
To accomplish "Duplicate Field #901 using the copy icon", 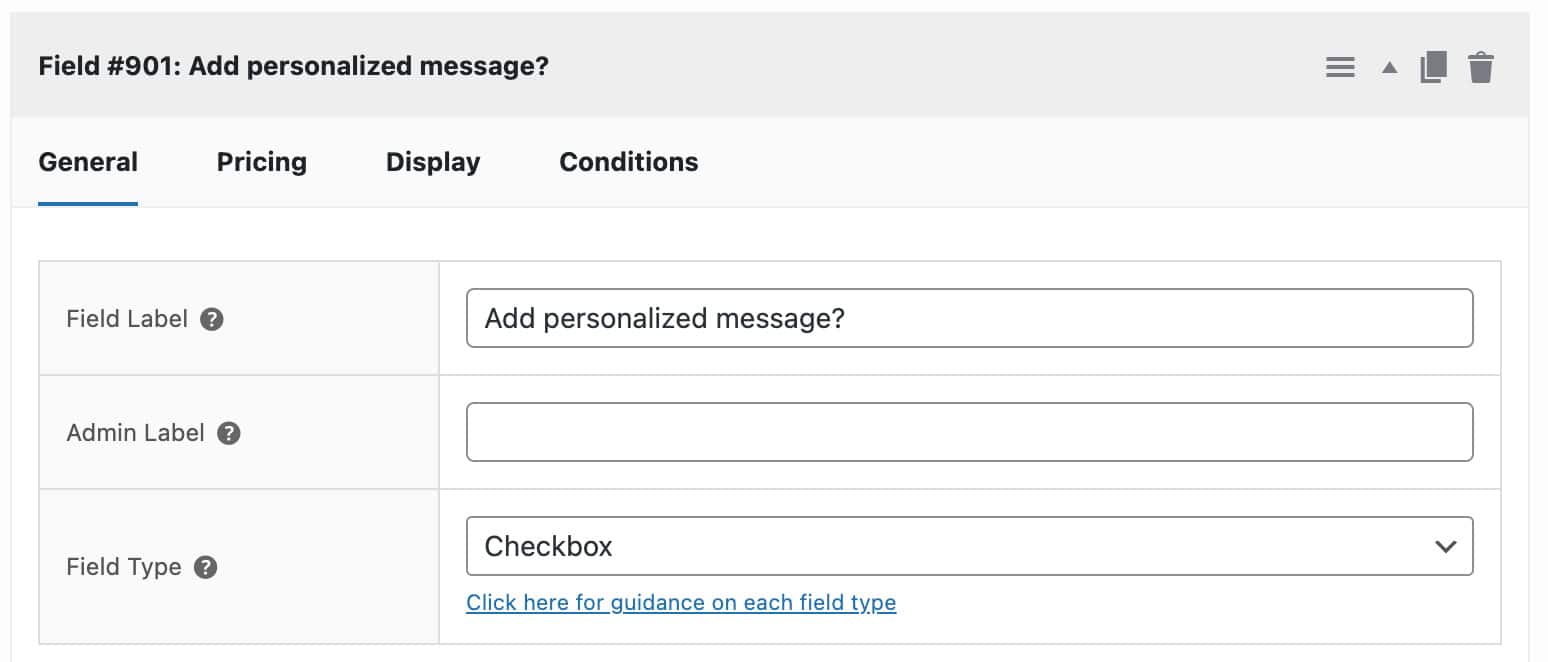I will [x=1434, y=66].
